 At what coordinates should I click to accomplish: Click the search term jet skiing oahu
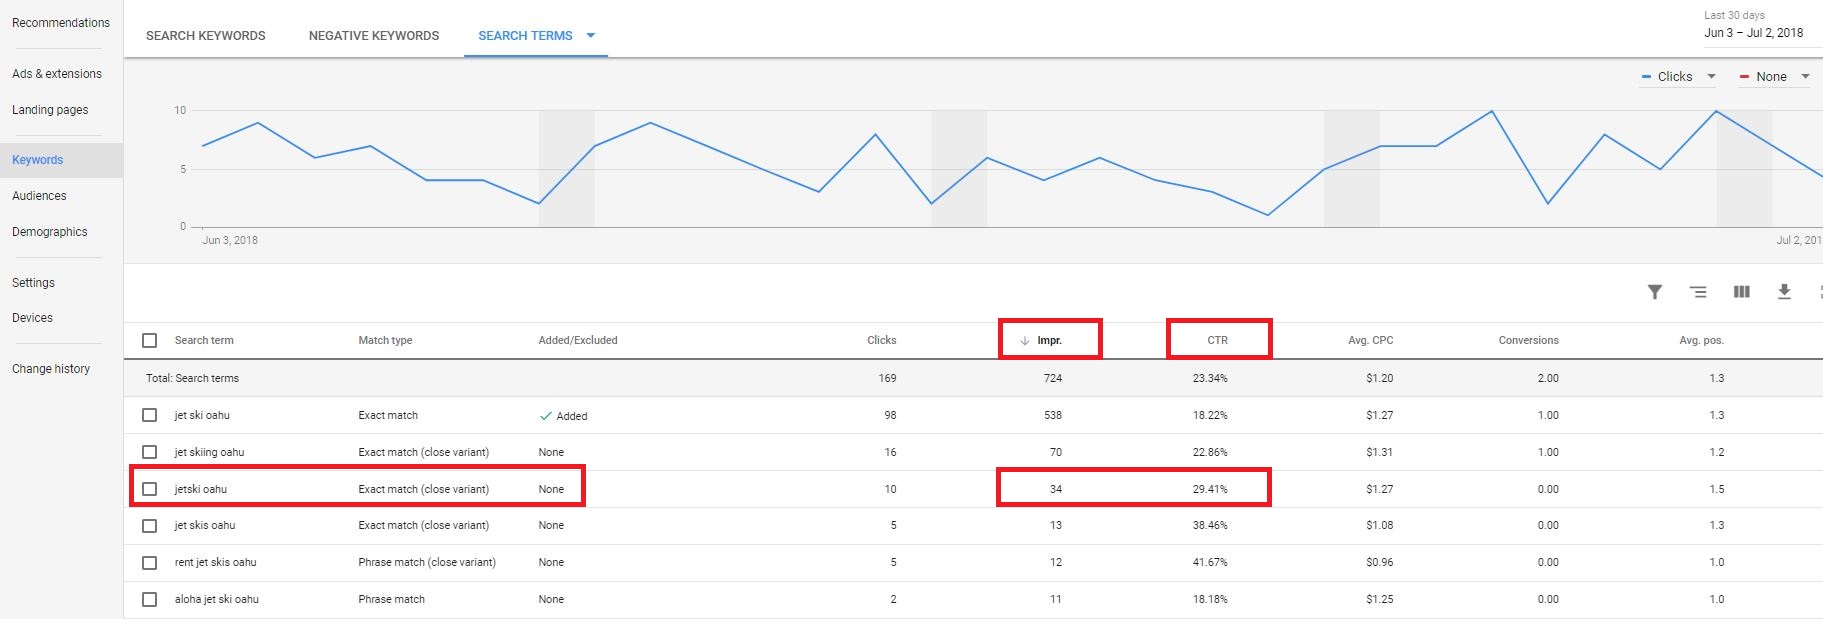click(209, 452)
